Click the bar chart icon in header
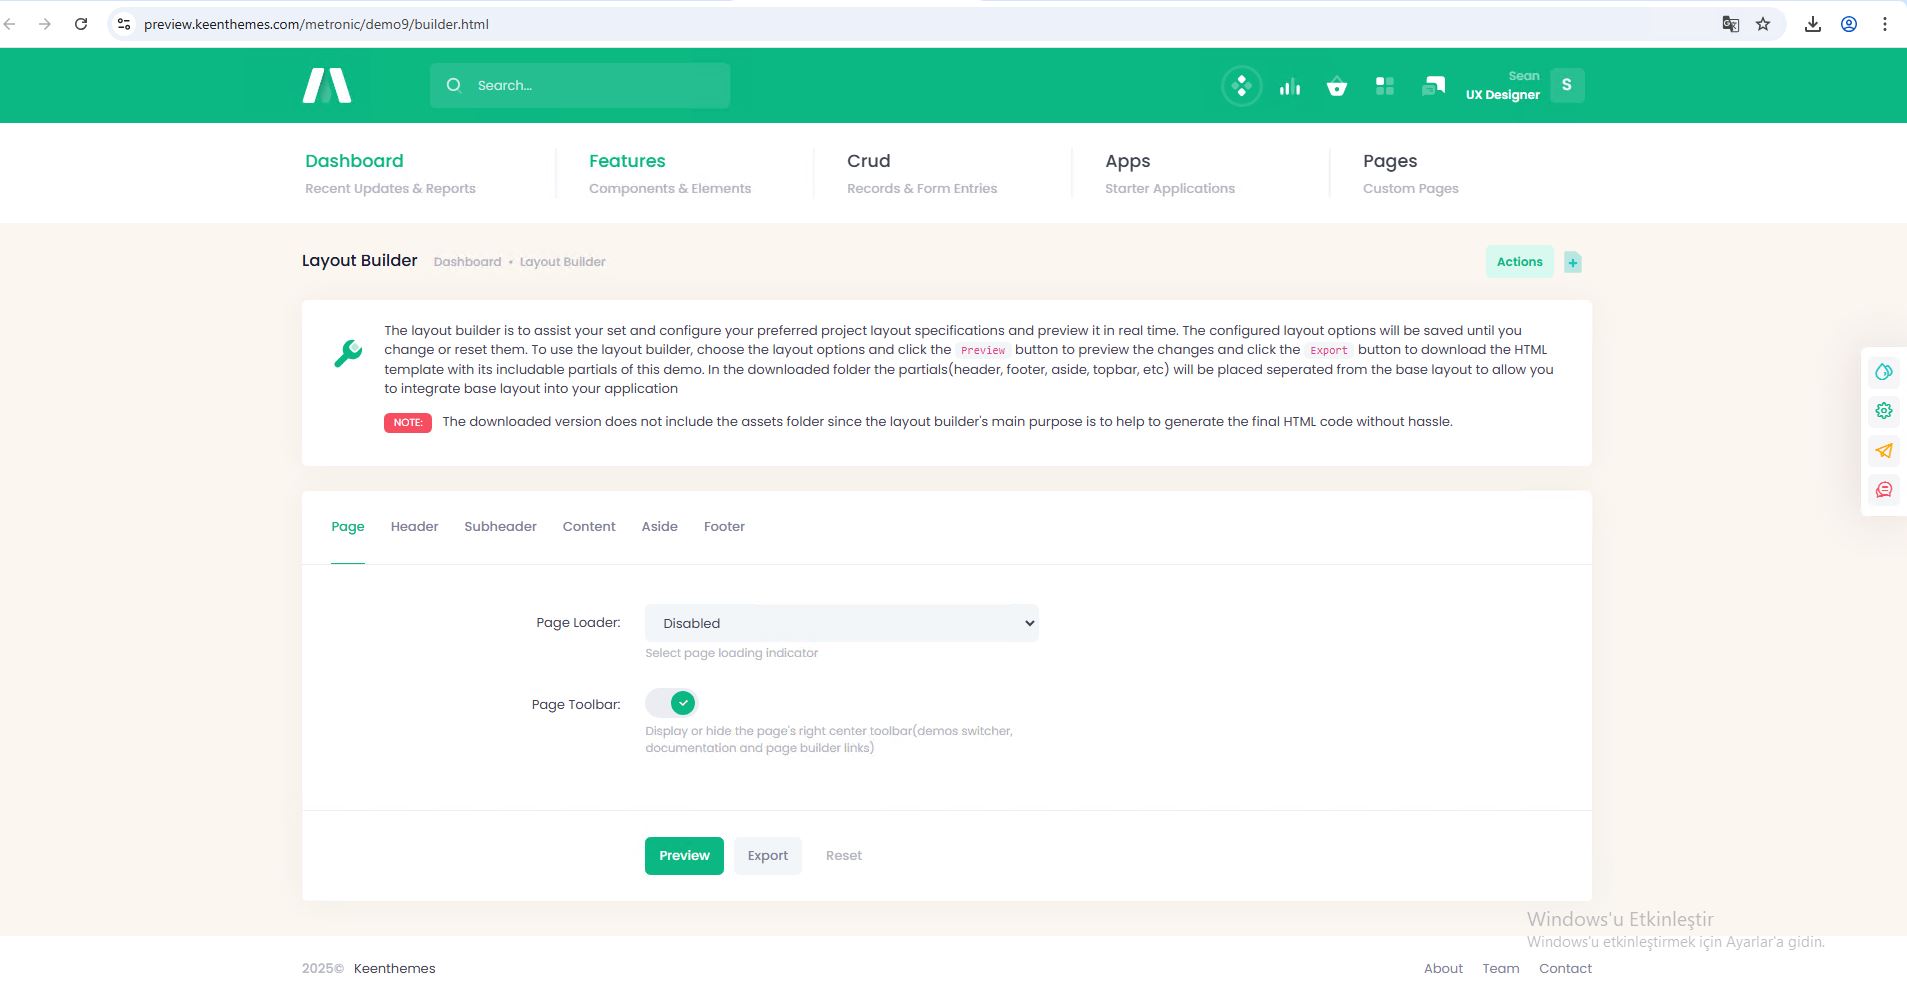1907x998 pixels. click(x=1289, y=87)
